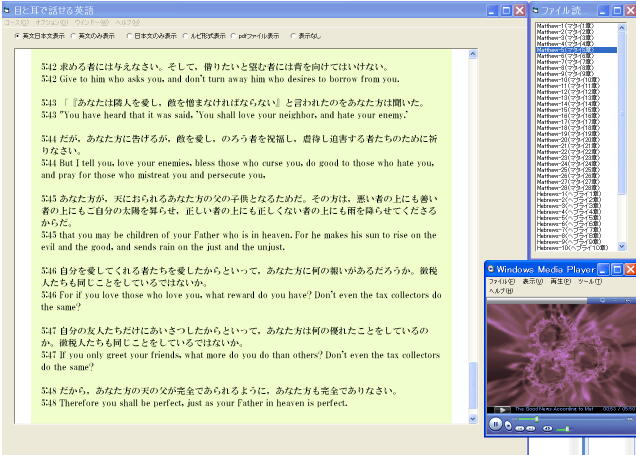
Task: Click the file list's down scroll arrow
Action: [x=621, y=246]
